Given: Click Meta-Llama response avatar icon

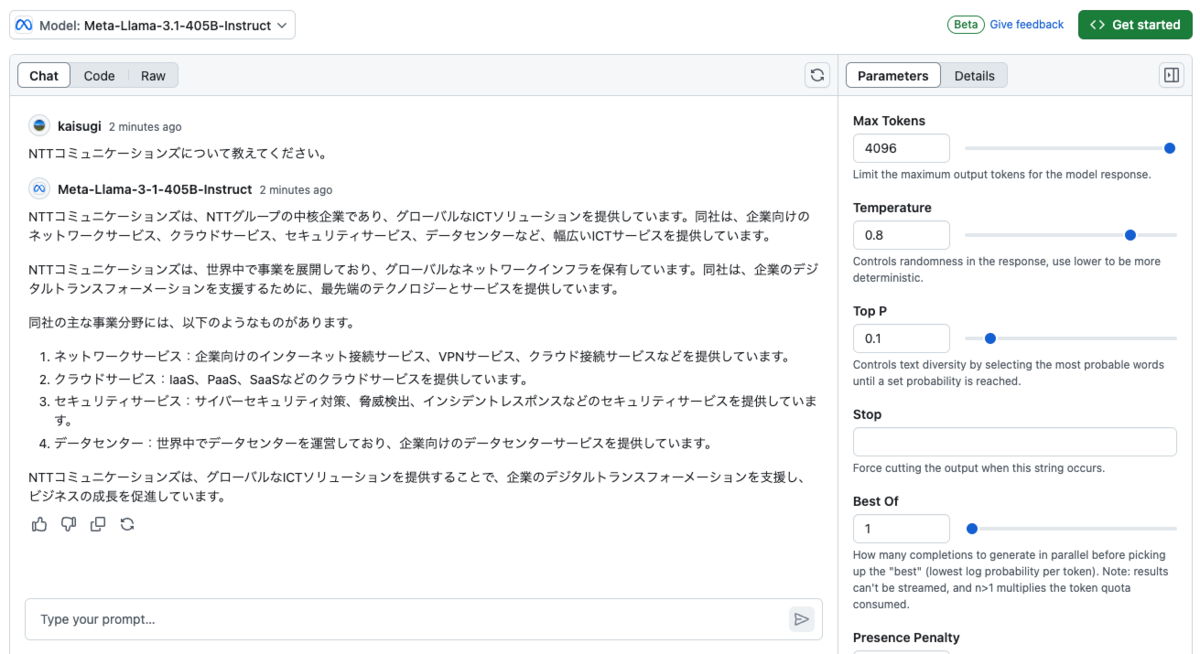Looking at the screenshot, I should 39,189.
